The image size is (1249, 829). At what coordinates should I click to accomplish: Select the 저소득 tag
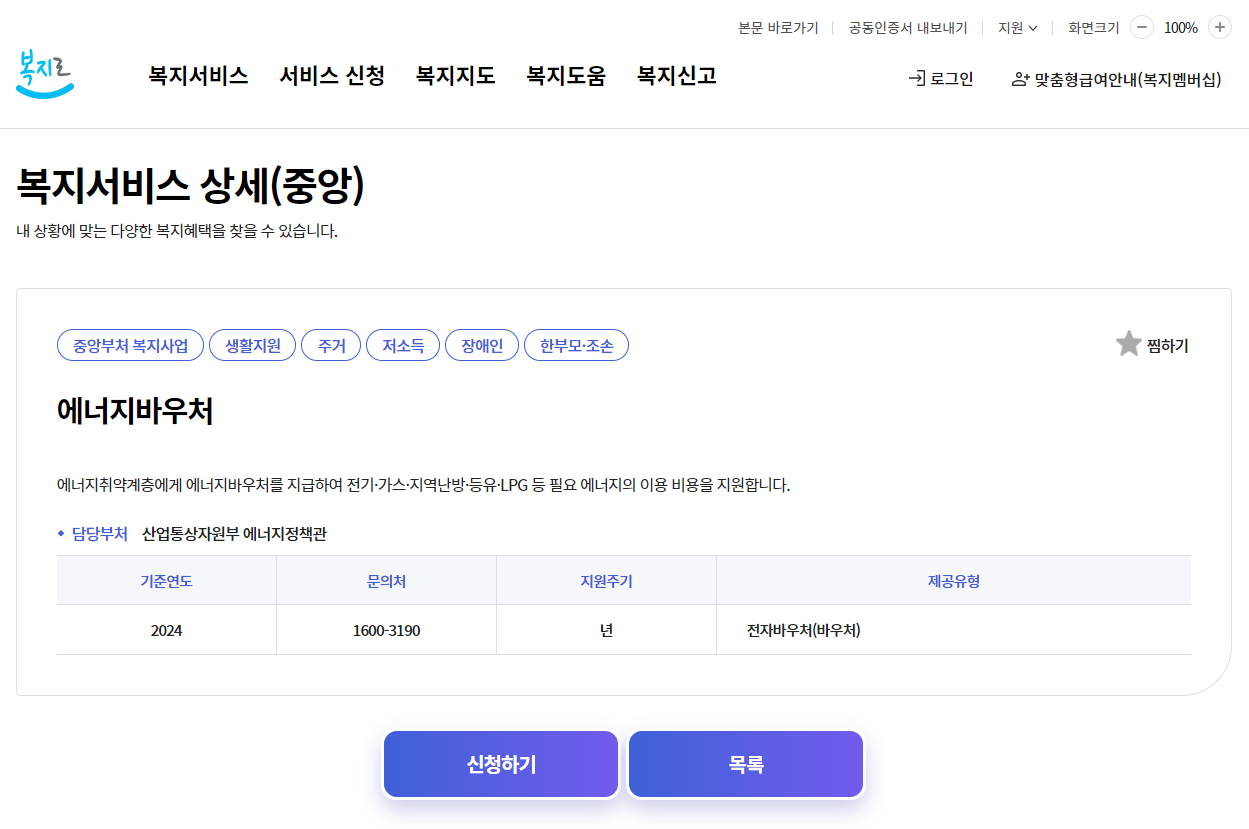403,344
